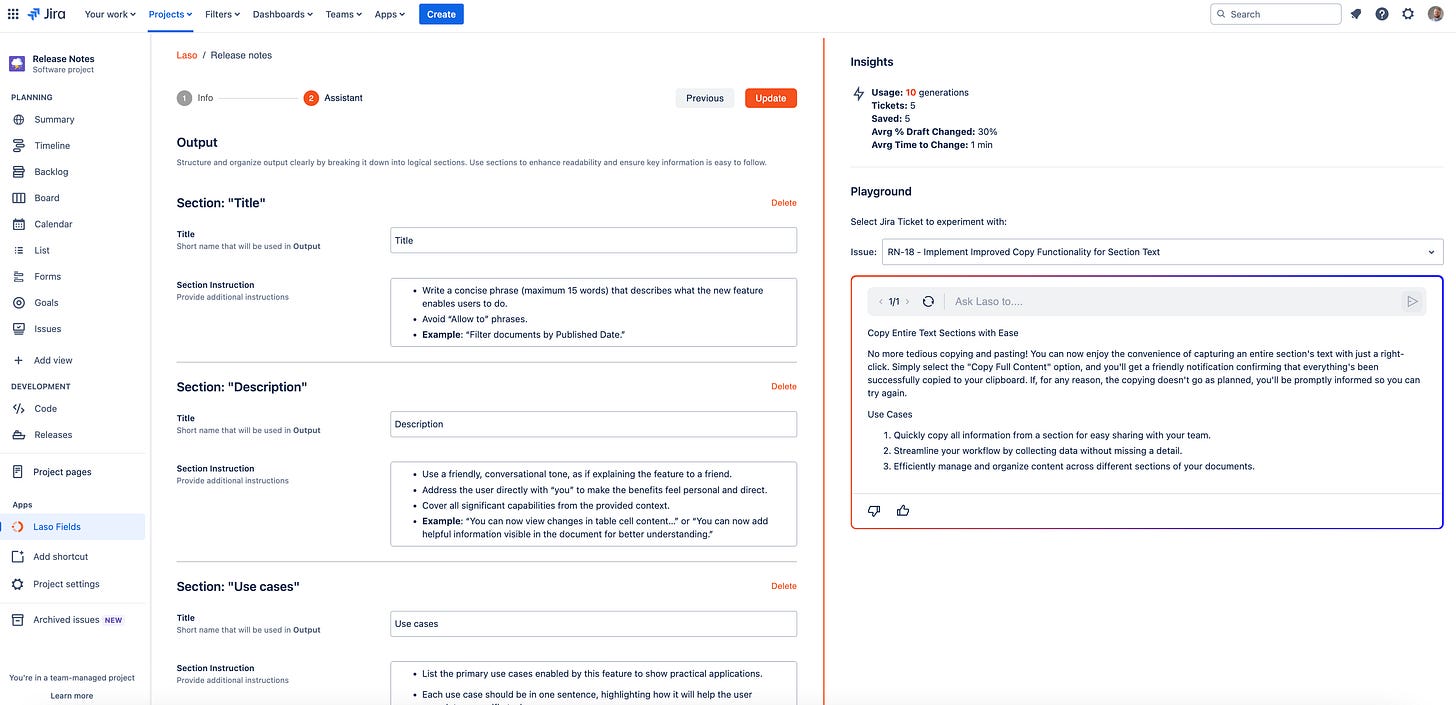
Task: Click Learn more at sidebar bottom
Action: tap(72, 696)
